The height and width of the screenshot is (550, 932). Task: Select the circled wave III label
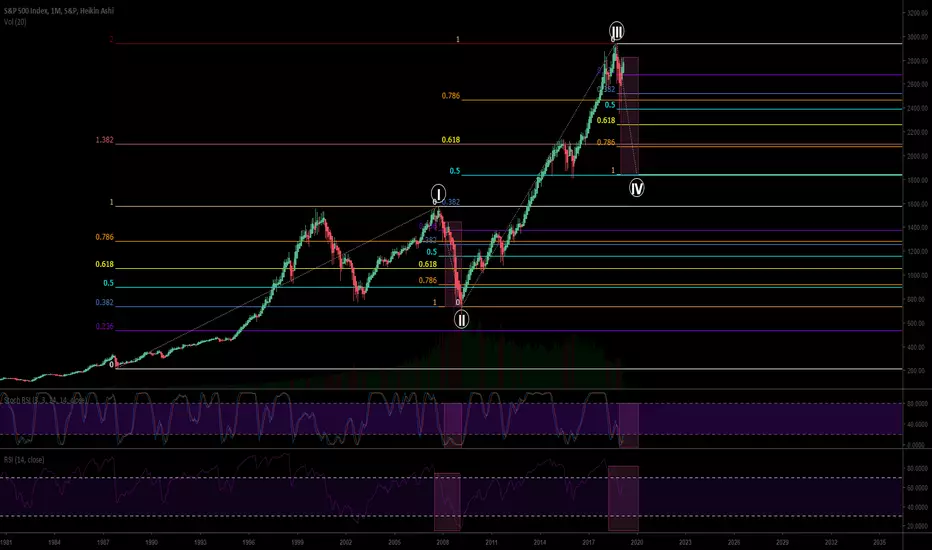pos(616,31)
